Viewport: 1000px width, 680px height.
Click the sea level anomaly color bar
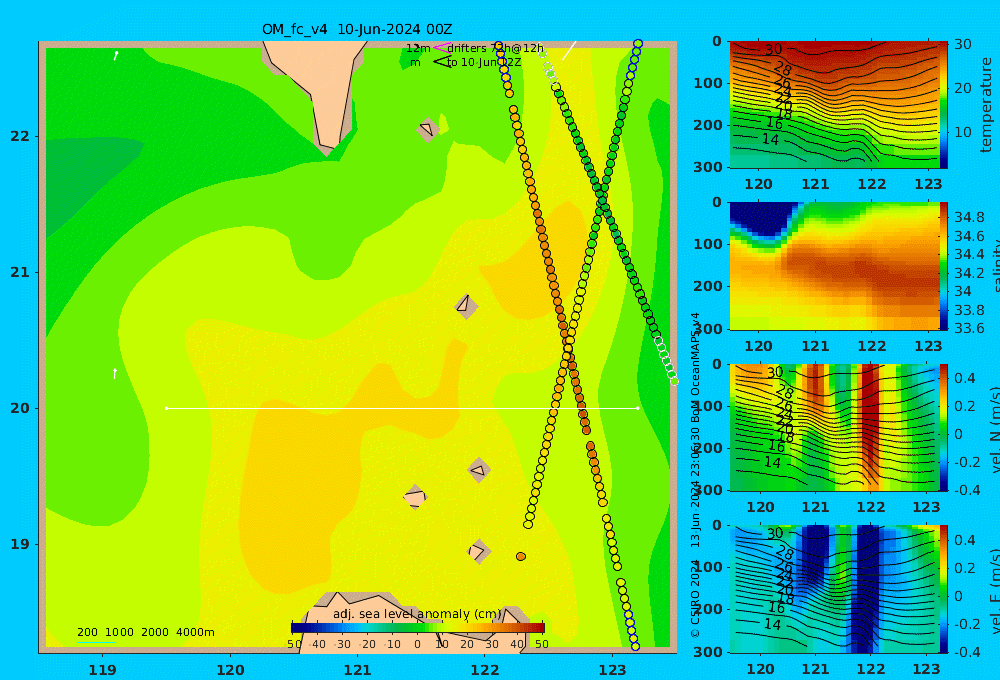click(418, 628)
